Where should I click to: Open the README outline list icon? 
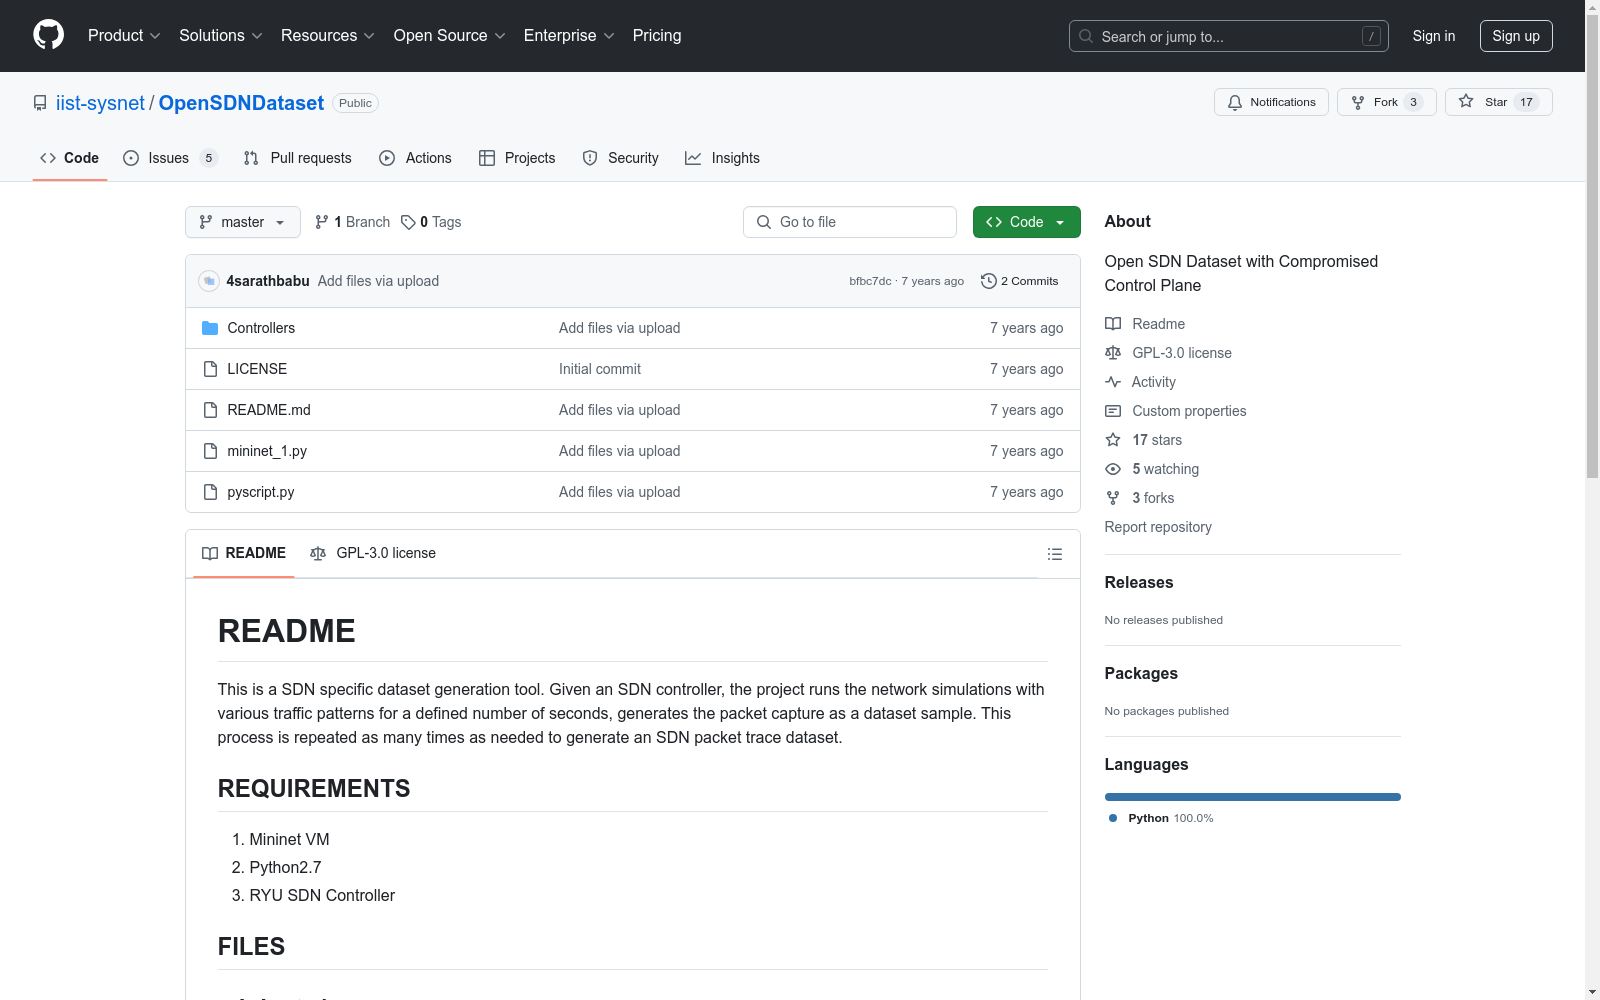1054,554
